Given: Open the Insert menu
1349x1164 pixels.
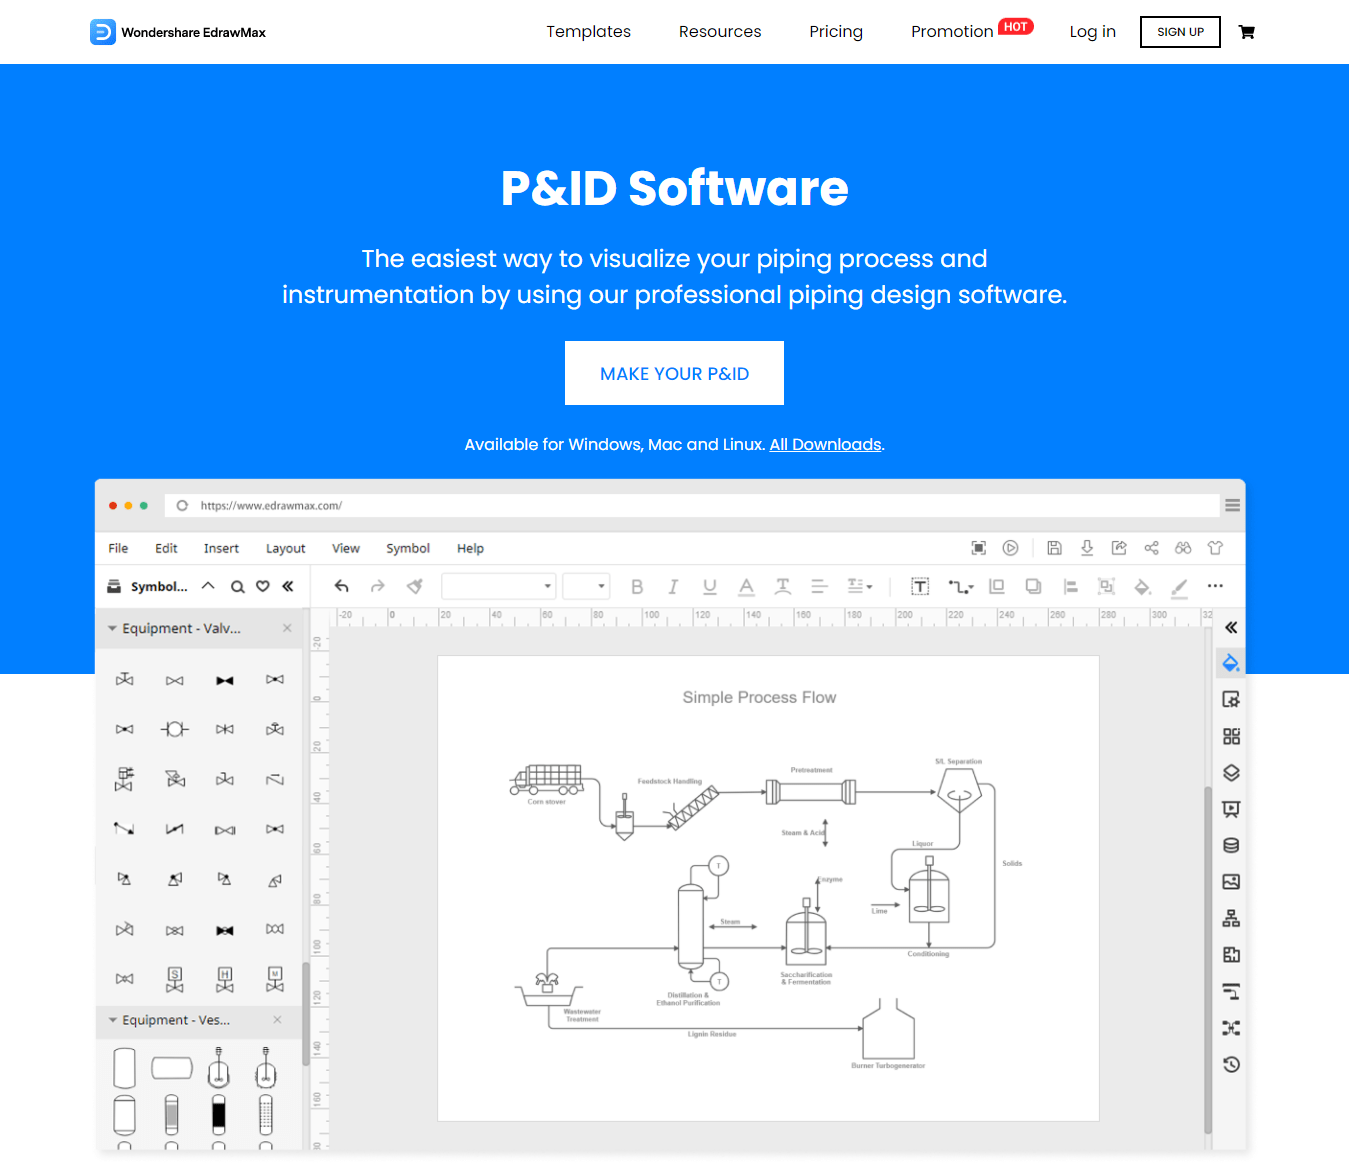Looking at the screenshot, I should tap(221, 548).
